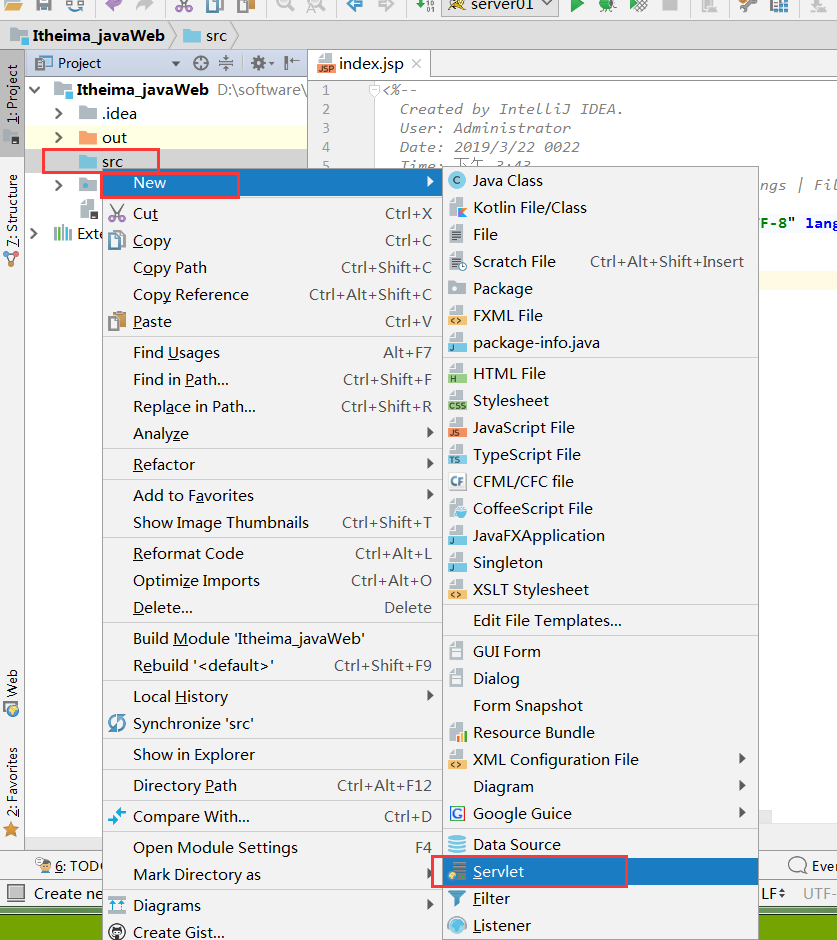Create a new HTML File
The image size is (837, 940).
point(600,373)
